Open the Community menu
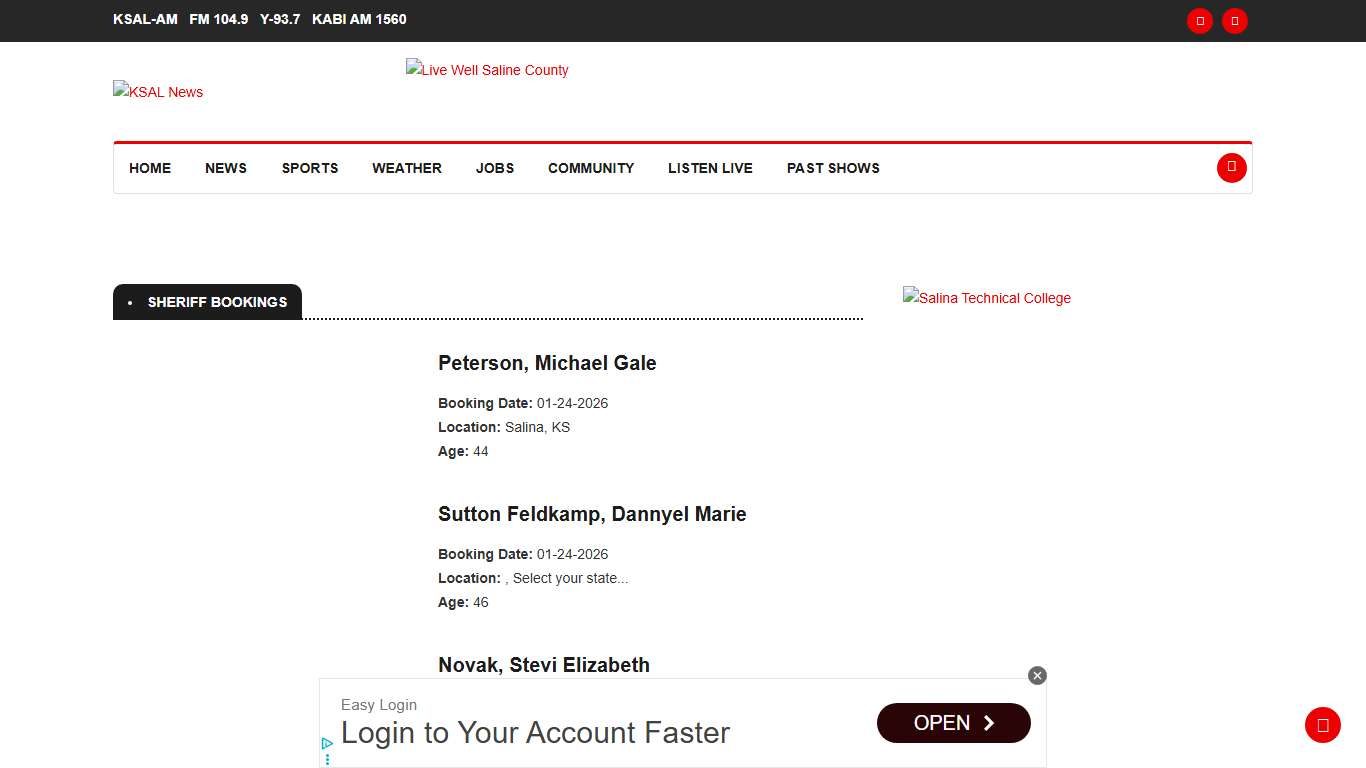 [x=591, y=168]
